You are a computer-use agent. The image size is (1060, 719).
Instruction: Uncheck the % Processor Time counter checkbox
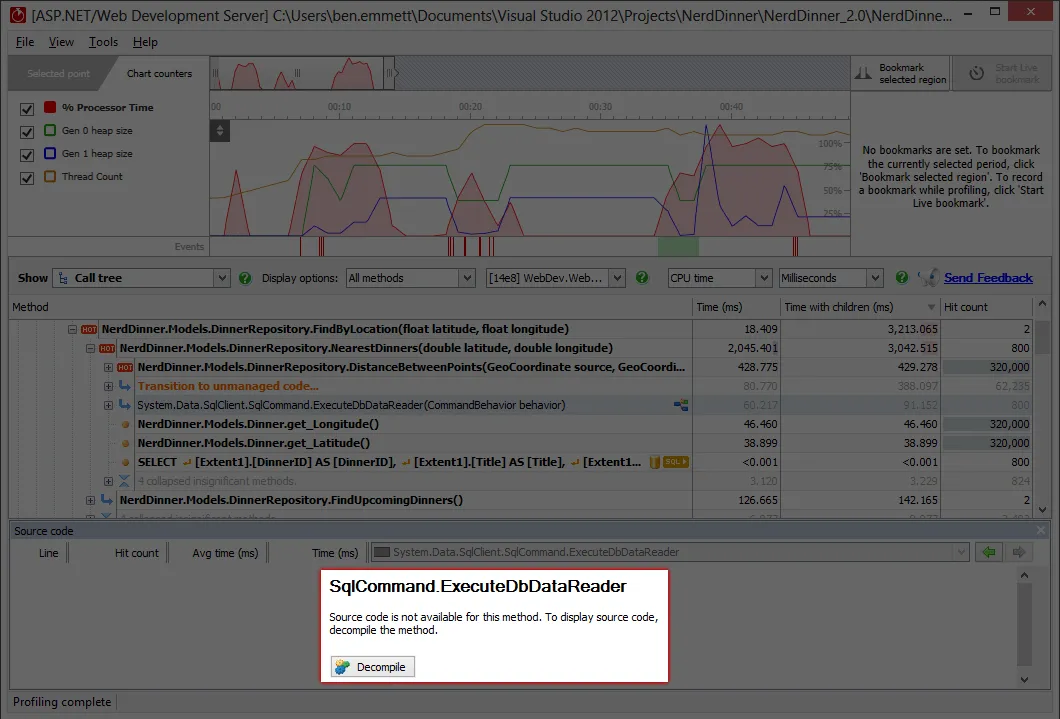27,108
